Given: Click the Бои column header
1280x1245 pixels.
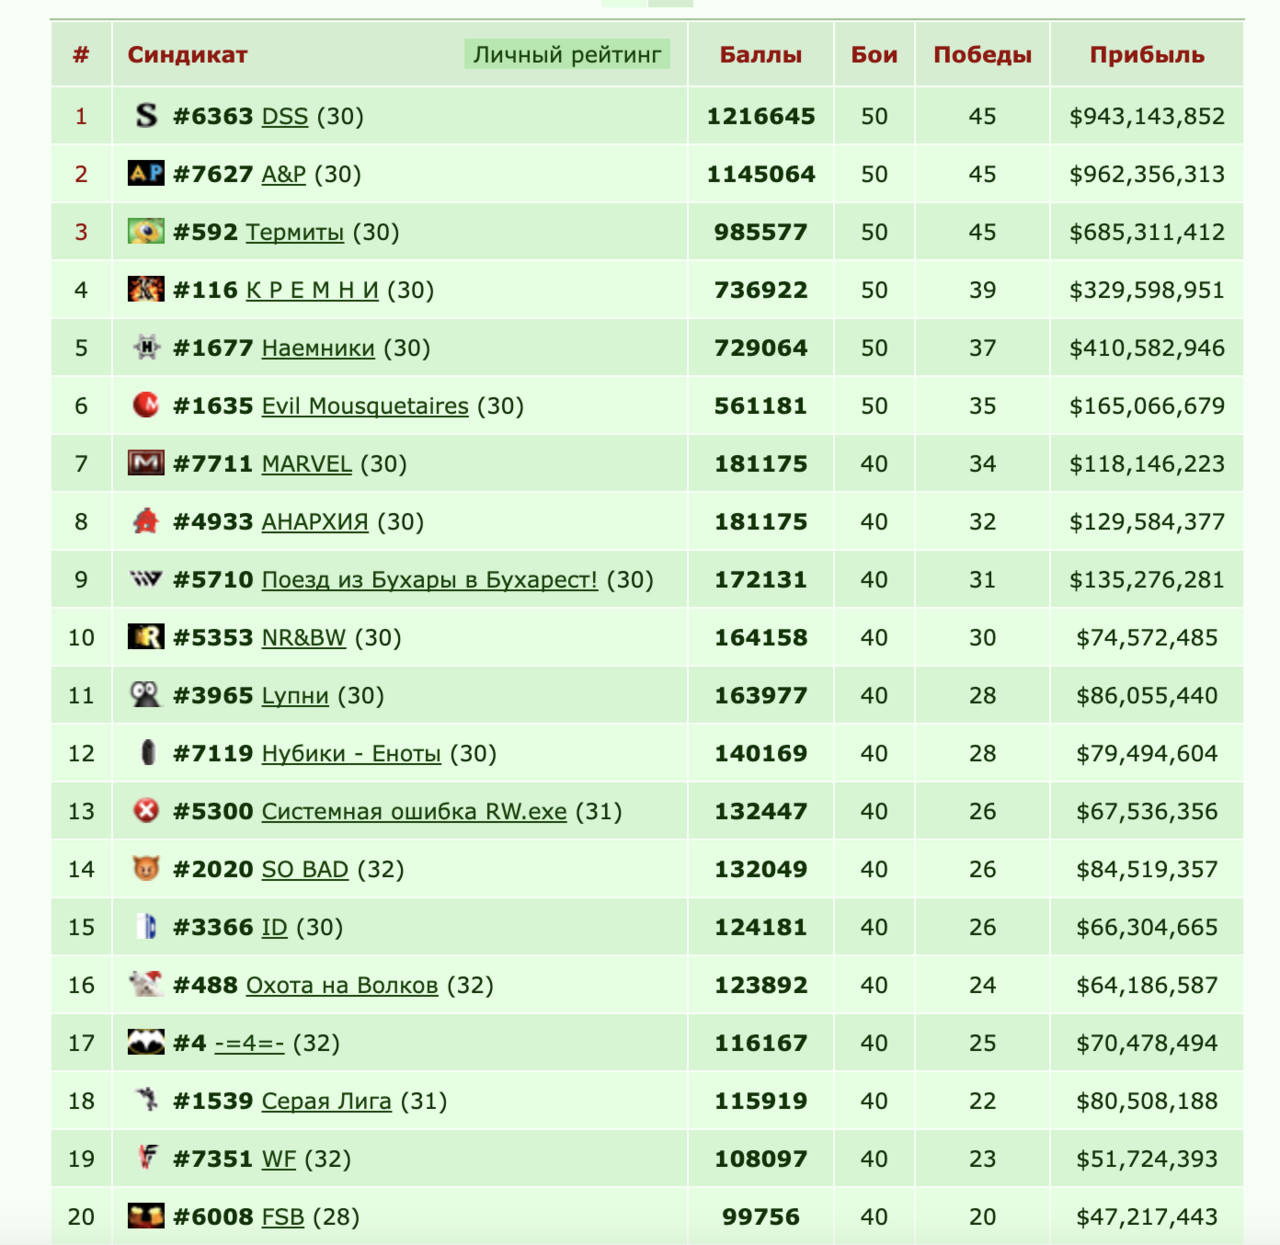Looking at the screenshot, I should click(x=874, y=55).
